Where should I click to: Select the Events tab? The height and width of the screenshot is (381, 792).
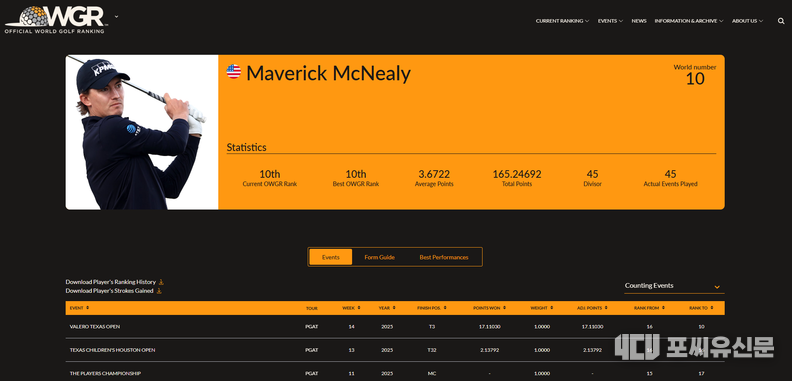pyautogui.click(x=330, y=257)
